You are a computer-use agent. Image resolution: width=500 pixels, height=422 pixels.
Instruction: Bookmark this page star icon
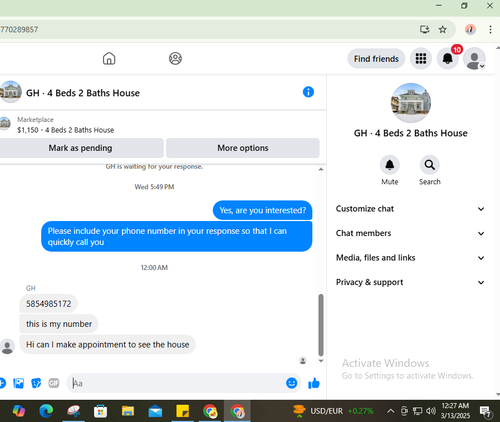tap(443, 29)
